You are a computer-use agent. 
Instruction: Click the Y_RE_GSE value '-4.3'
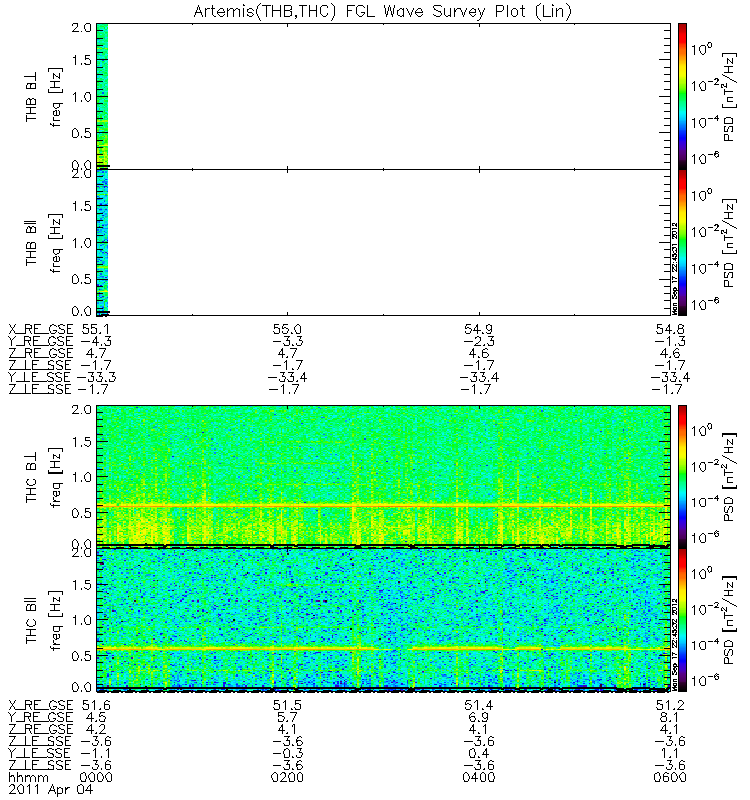click(x=96, y=341)
